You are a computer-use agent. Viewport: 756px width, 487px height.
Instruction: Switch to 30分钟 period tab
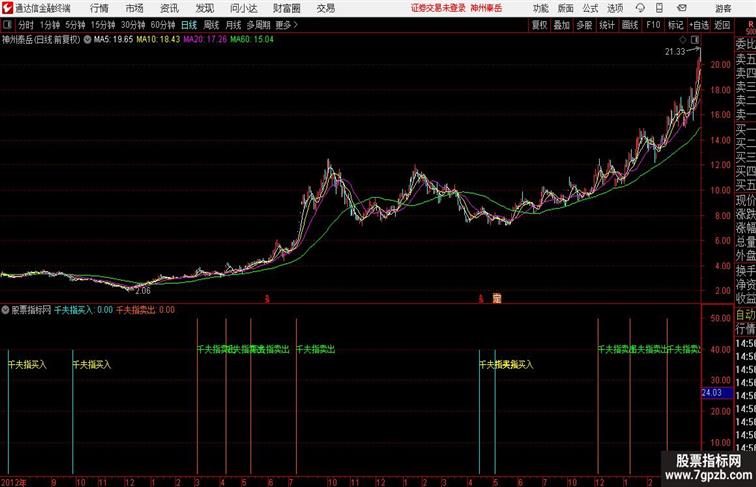[x=133, y=25]
